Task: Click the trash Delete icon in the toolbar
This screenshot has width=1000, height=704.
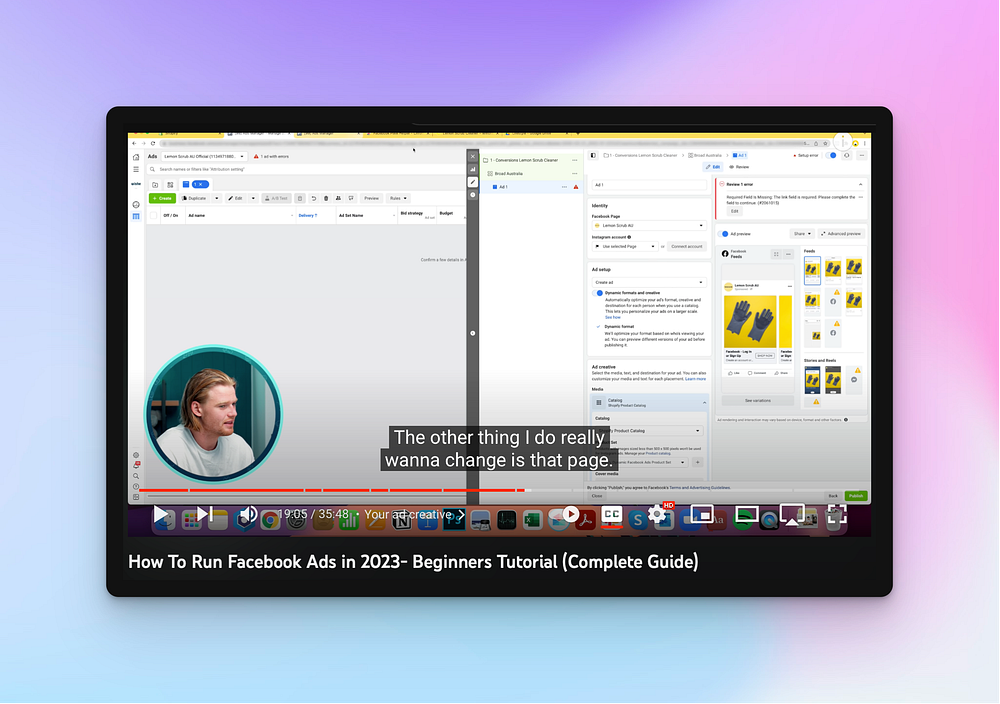Action: pos(326,198)
